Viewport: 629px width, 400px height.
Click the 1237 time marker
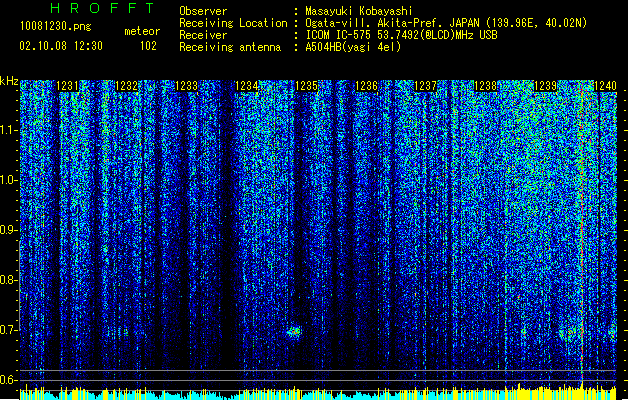click(x=426, y=86)
